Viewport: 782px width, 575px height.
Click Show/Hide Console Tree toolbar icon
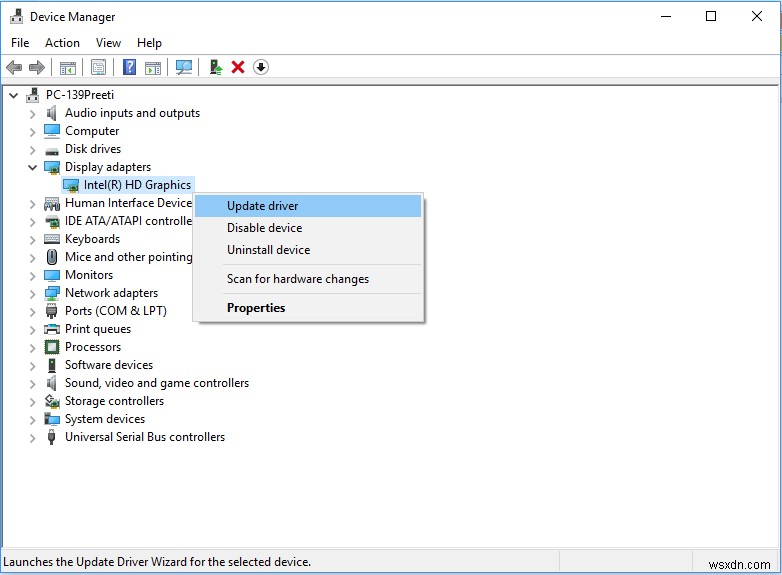tap(68, 67)
